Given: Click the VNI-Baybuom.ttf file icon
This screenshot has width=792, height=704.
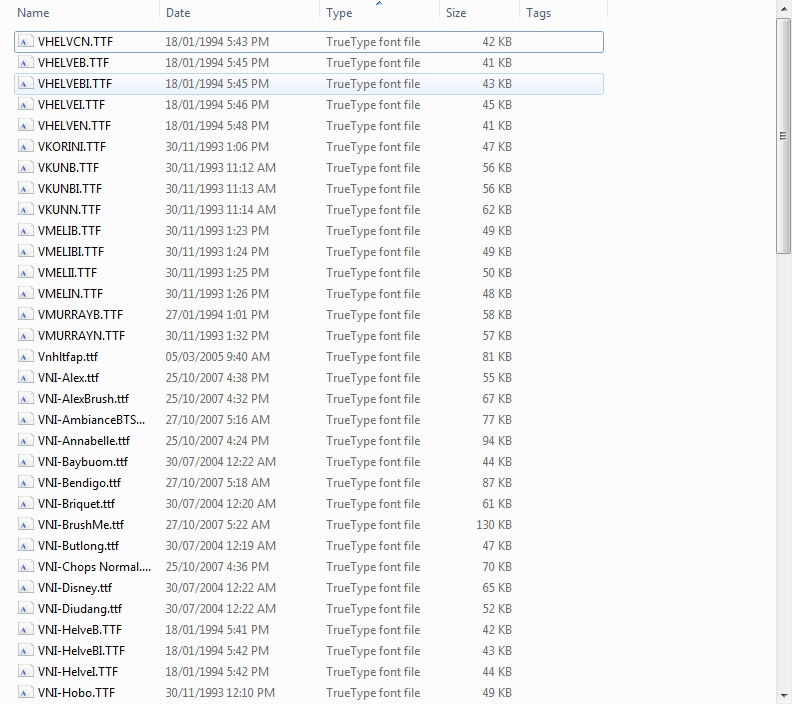Looking at the screenshot, I should point(24,462).
